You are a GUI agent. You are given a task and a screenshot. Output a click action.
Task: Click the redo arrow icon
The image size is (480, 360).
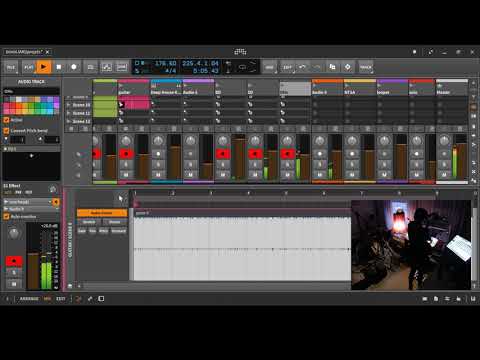click(317, 67)
